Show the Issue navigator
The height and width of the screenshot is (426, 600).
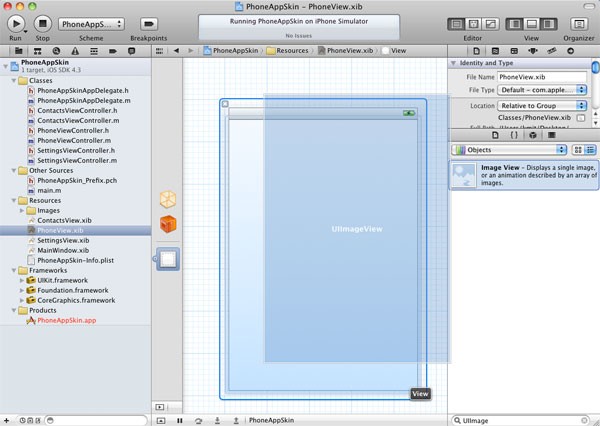75,51
